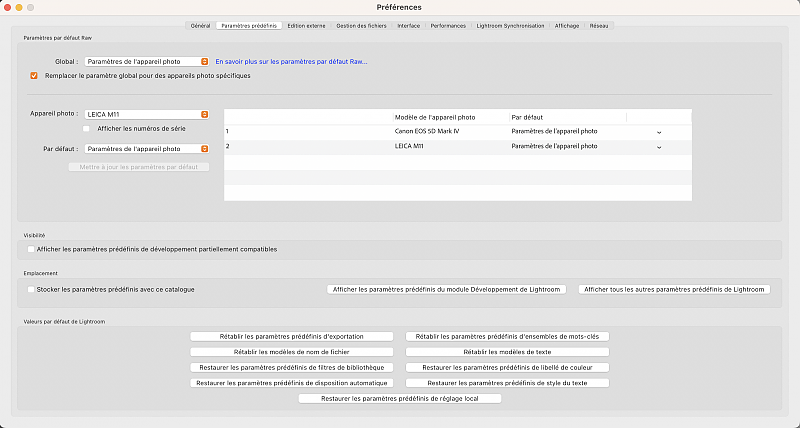Image resolution: width=800 pixels, height=428 pixels.
Task: Select the Performances tab
Action: 455,25
